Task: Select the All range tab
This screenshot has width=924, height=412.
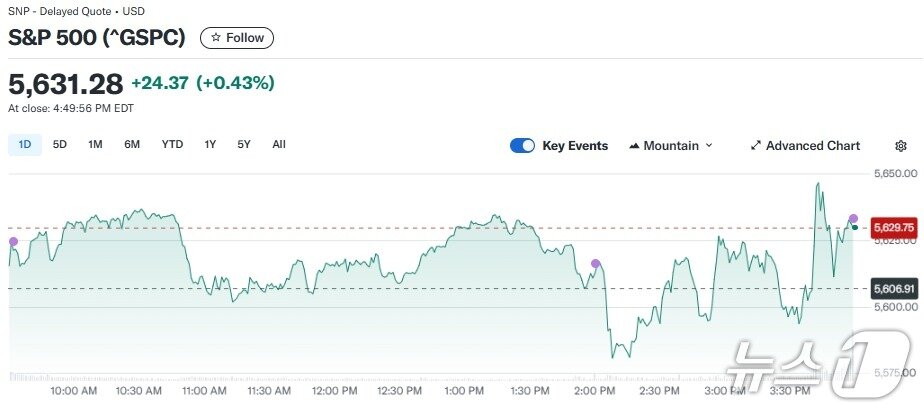Action: point(279,144)
